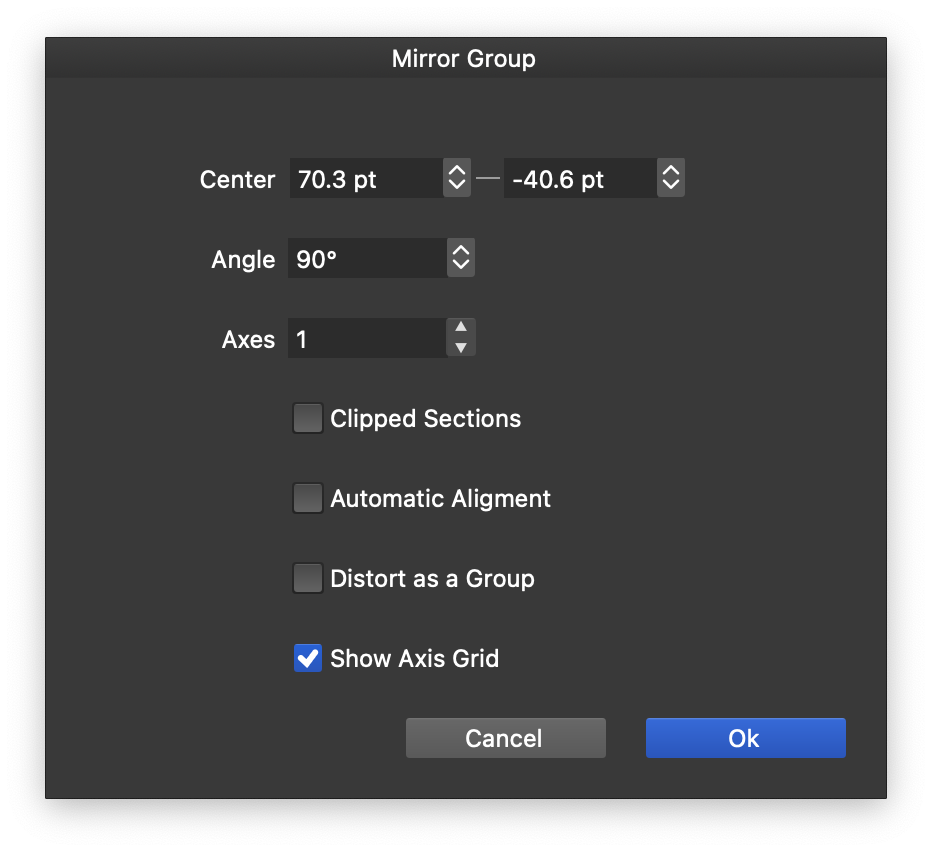Click the Center label text
This screenshot has height=852, width=932.
pyautogui.click(x=237, y=179)
